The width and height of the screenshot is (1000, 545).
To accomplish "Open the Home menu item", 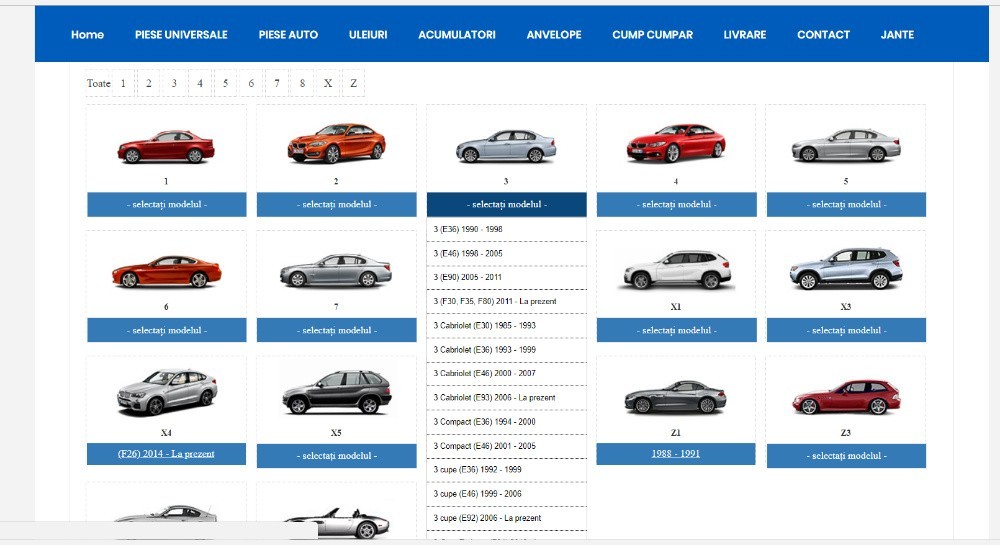I will (87, 34).
